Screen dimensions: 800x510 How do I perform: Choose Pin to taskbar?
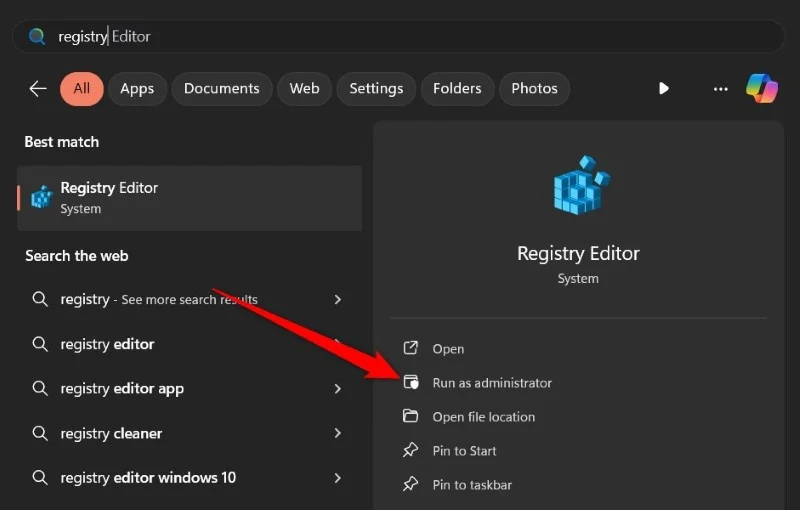click(x=578, y=484)
